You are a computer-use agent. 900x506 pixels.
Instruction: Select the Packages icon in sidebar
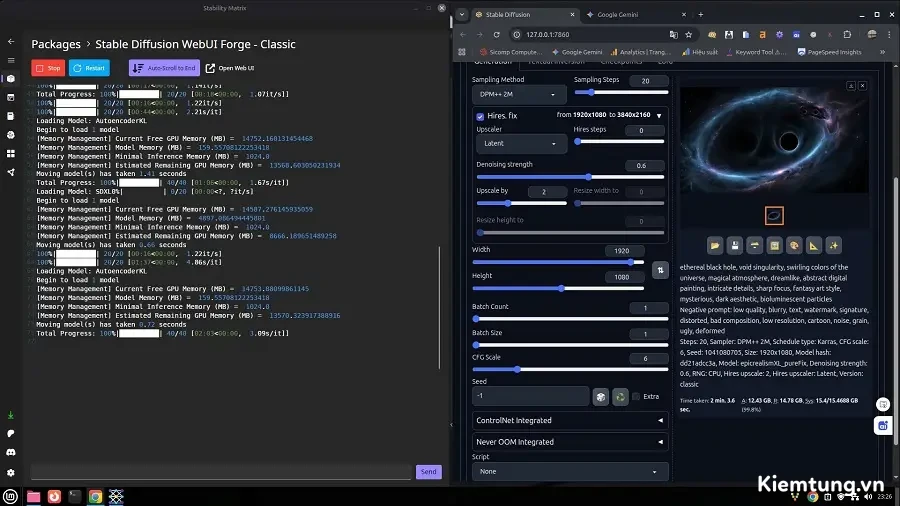coord(11,79)
